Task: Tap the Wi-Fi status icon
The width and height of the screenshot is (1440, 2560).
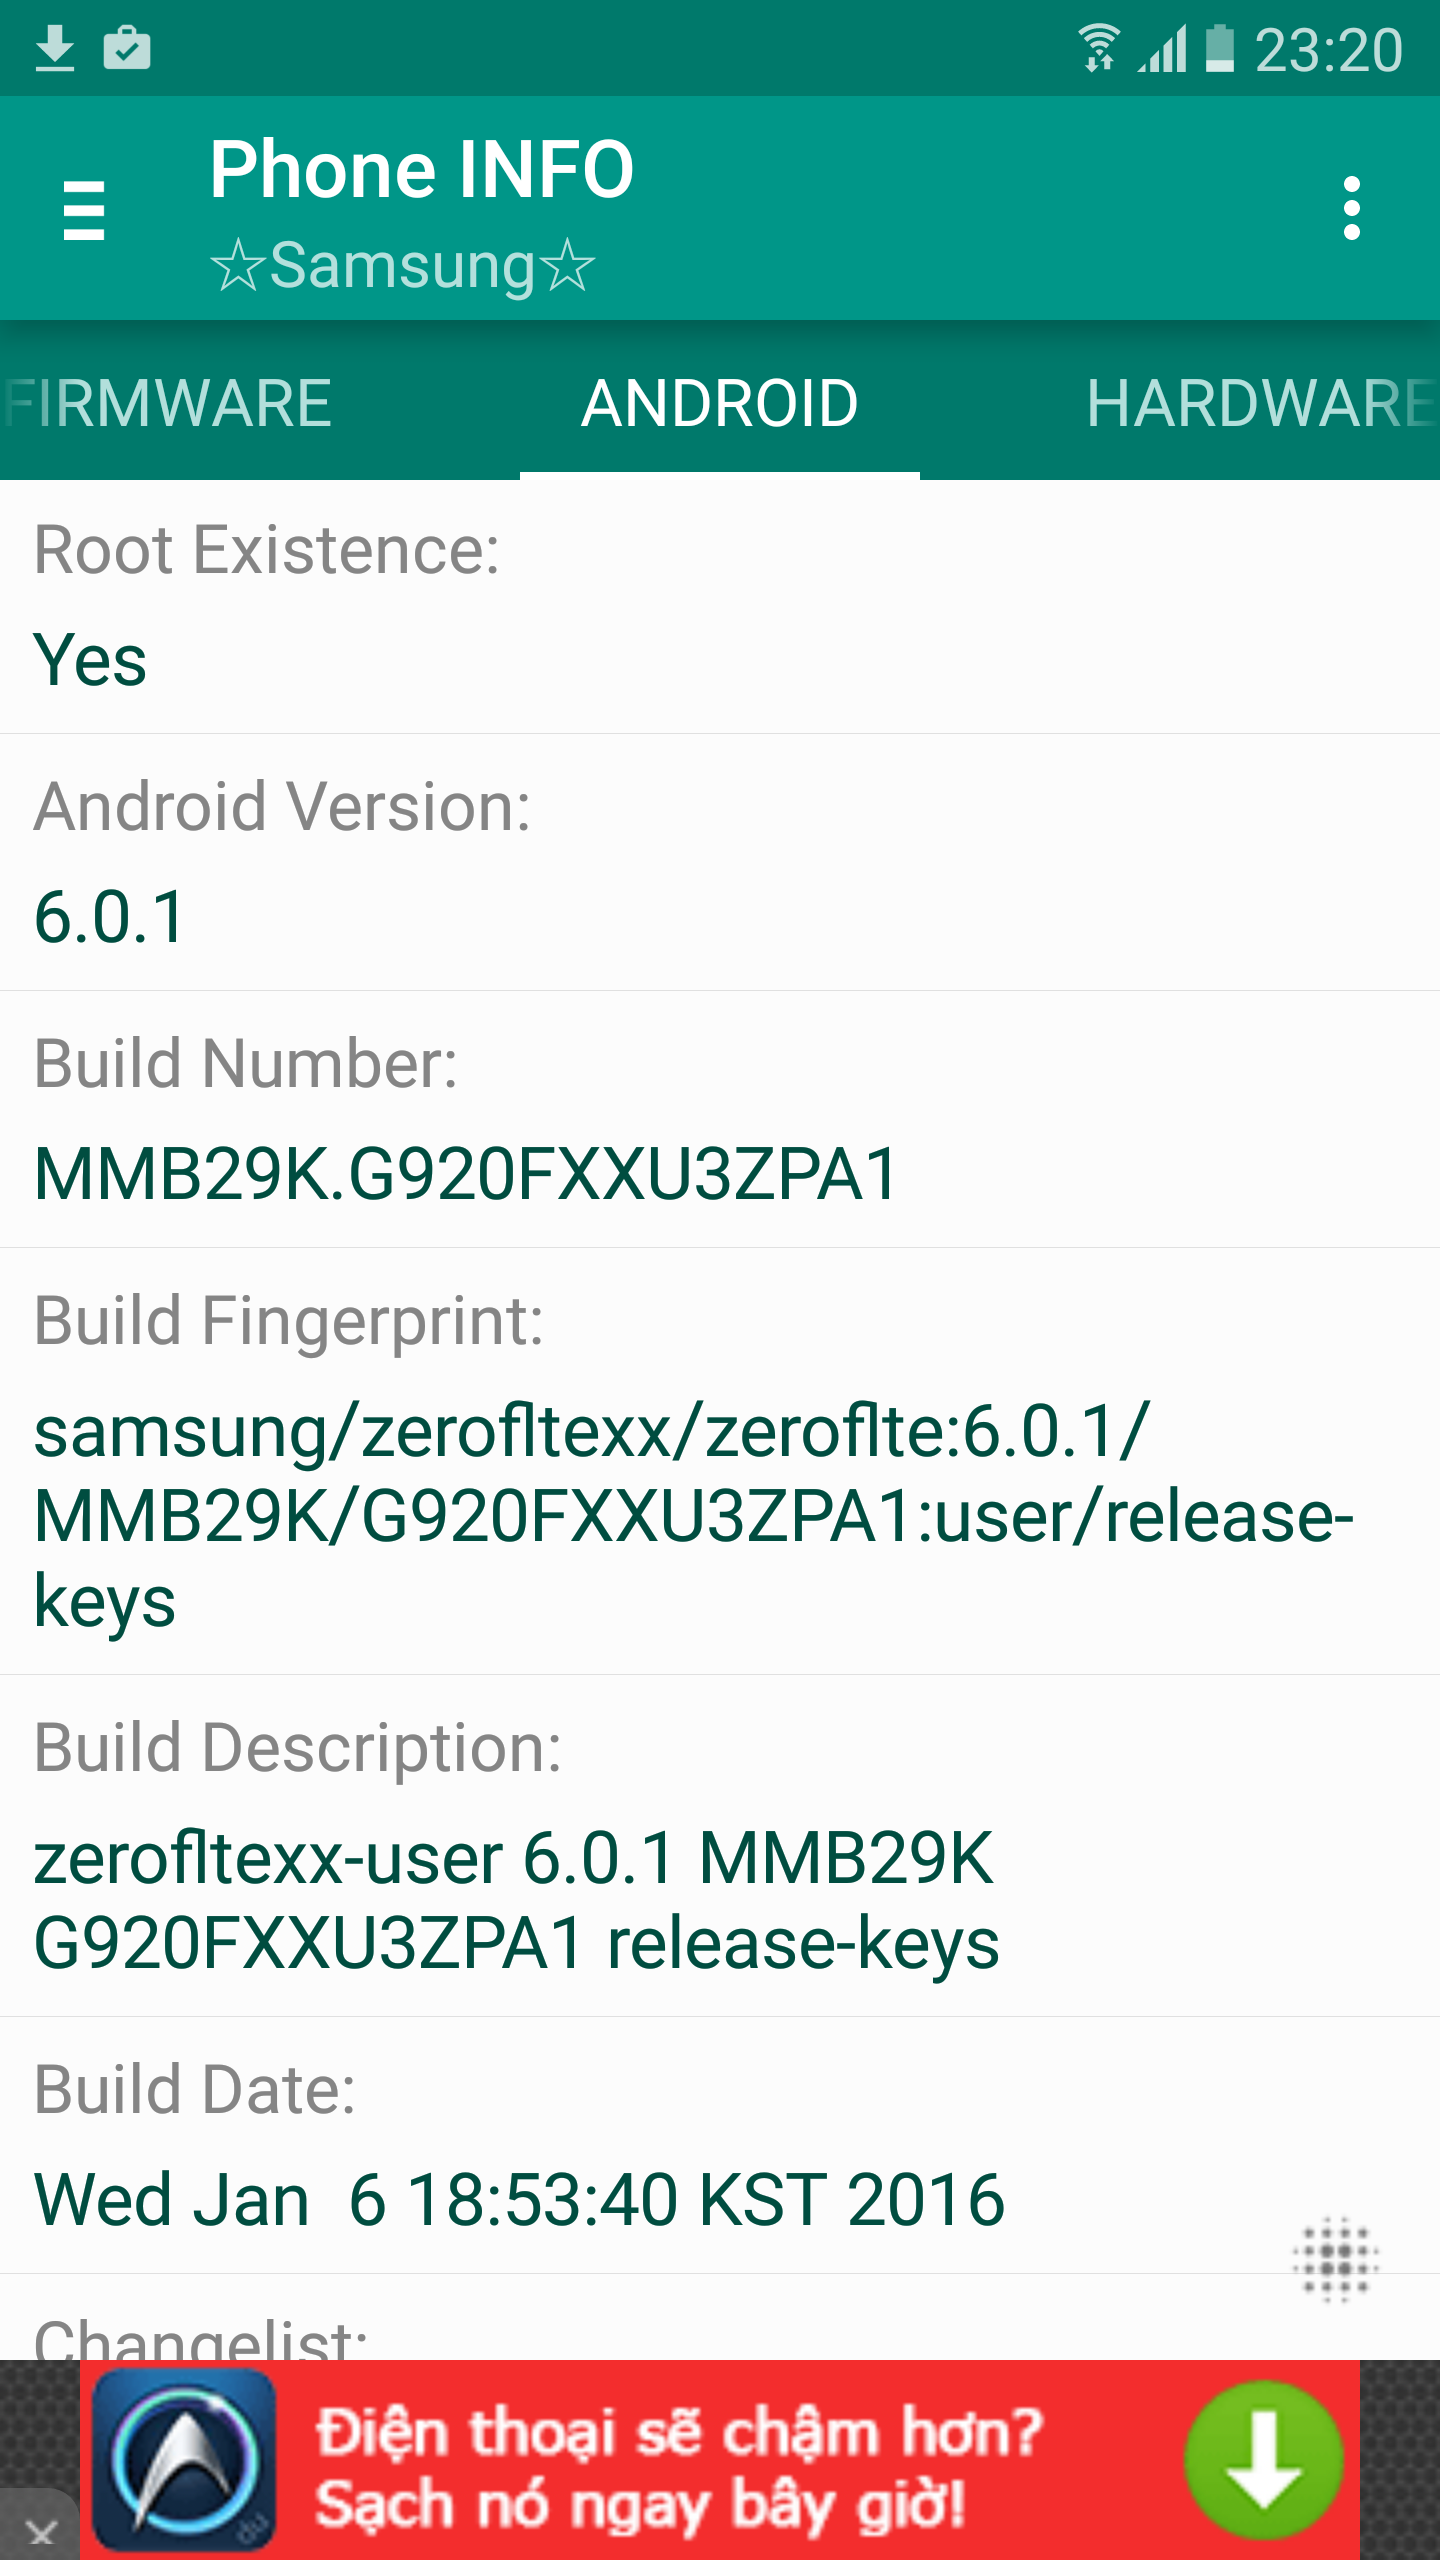Action: [x=1100, y=48]
